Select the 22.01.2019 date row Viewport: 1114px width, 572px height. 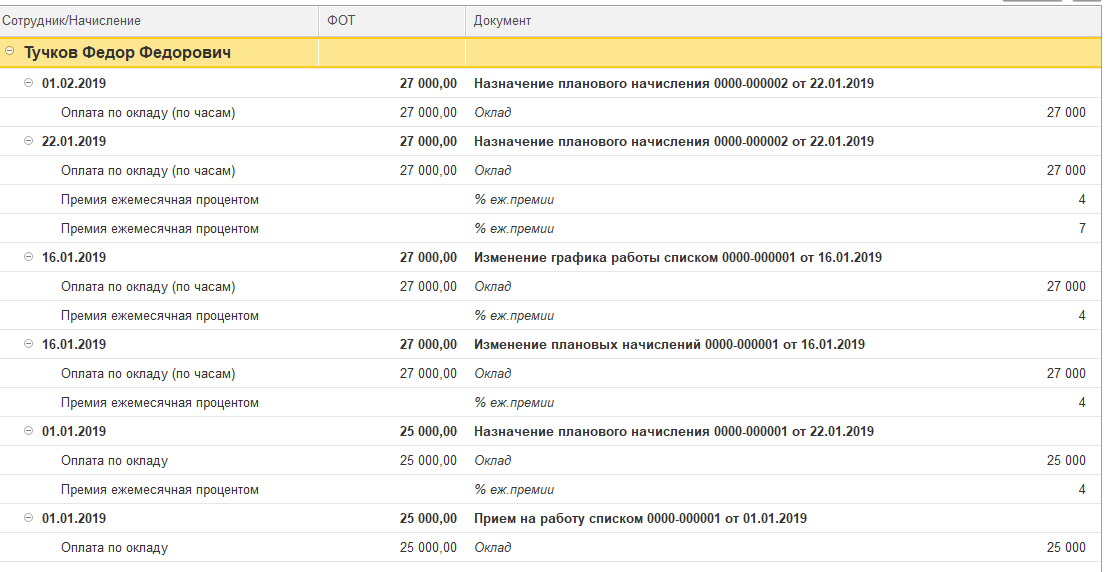tap(74, 141)
